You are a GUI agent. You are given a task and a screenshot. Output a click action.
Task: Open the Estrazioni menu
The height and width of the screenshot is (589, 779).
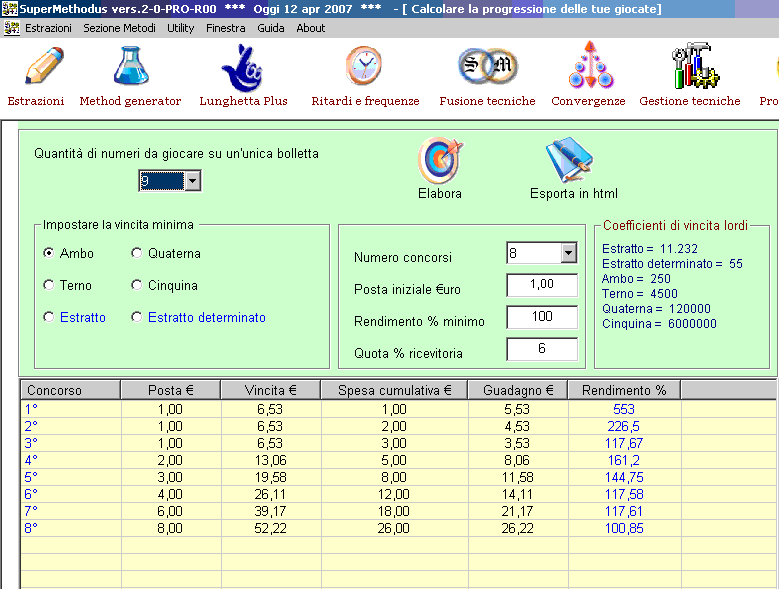(48, 28)
